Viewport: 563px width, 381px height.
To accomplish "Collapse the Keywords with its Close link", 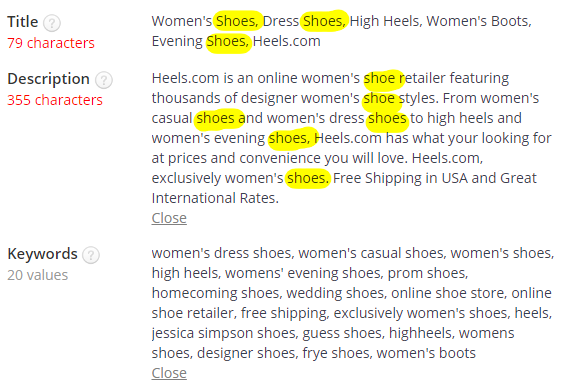I will point(169,373).
